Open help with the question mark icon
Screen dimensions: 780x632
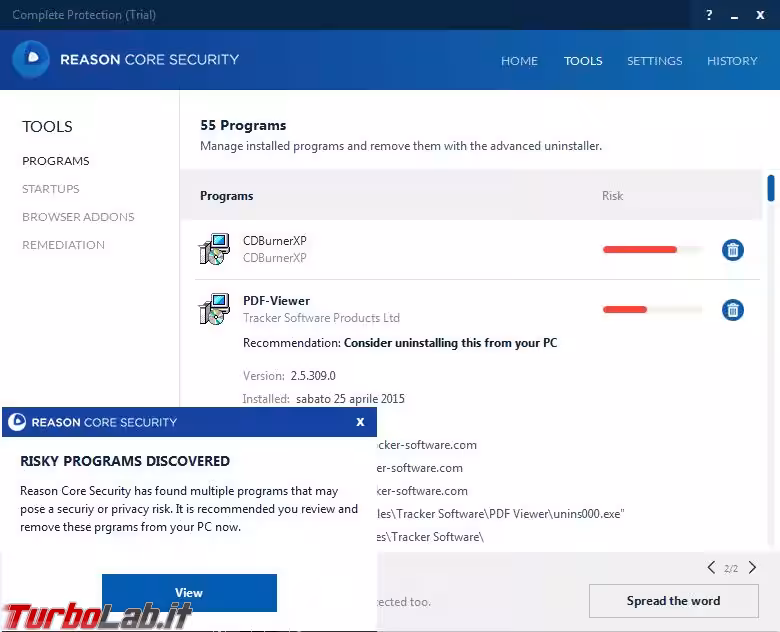pos(709,15)
